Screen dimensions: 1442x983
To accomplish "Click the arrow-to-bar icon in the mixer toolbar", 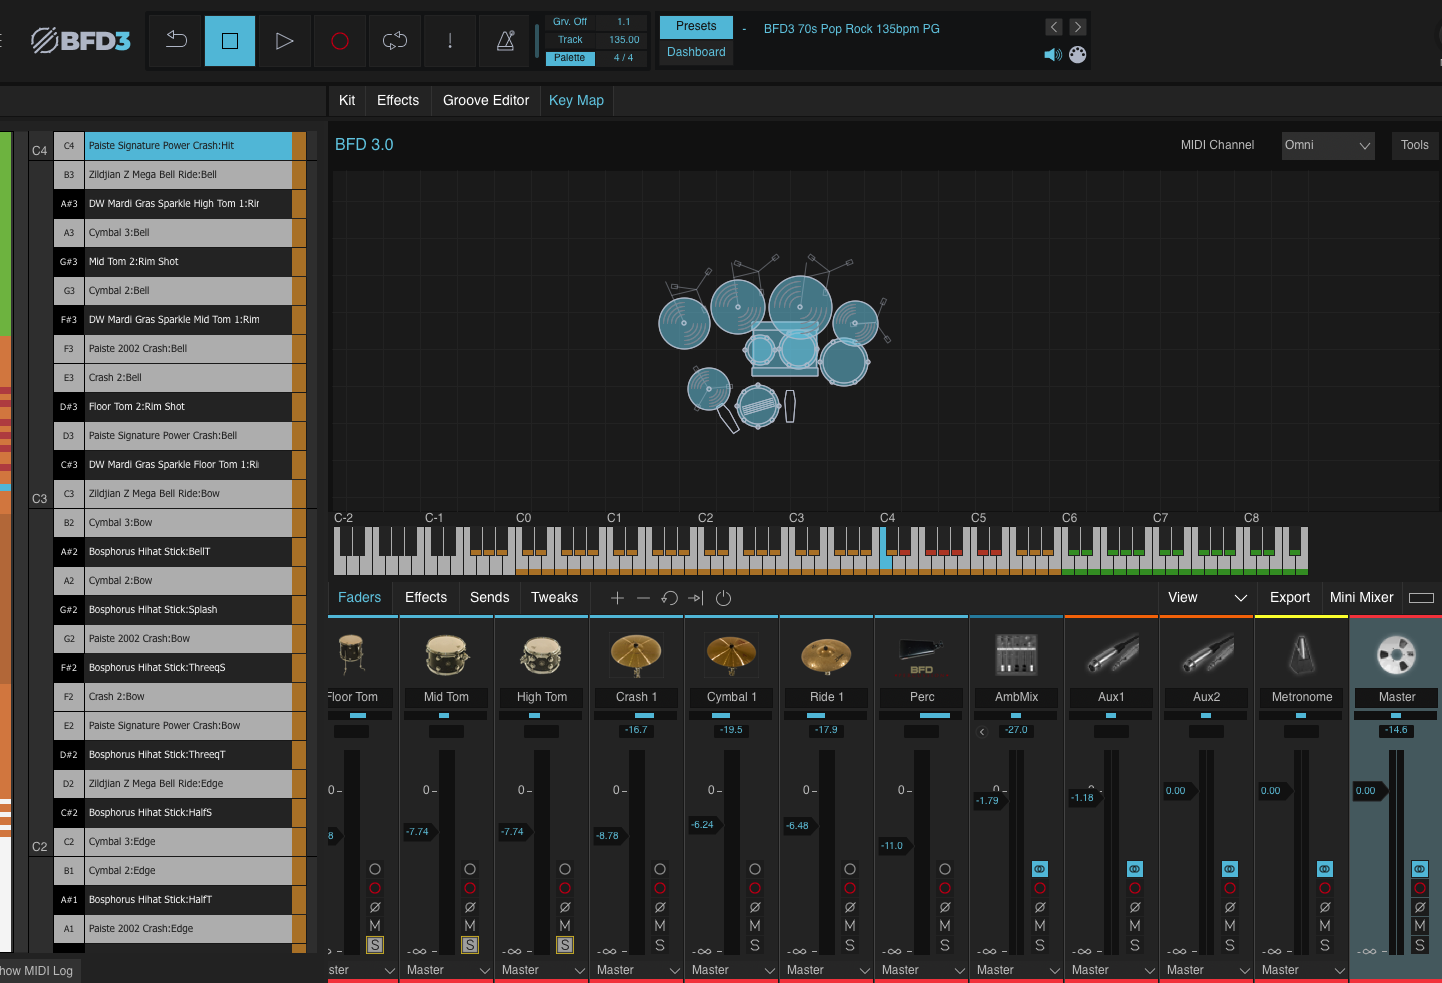I will (696, 598).
